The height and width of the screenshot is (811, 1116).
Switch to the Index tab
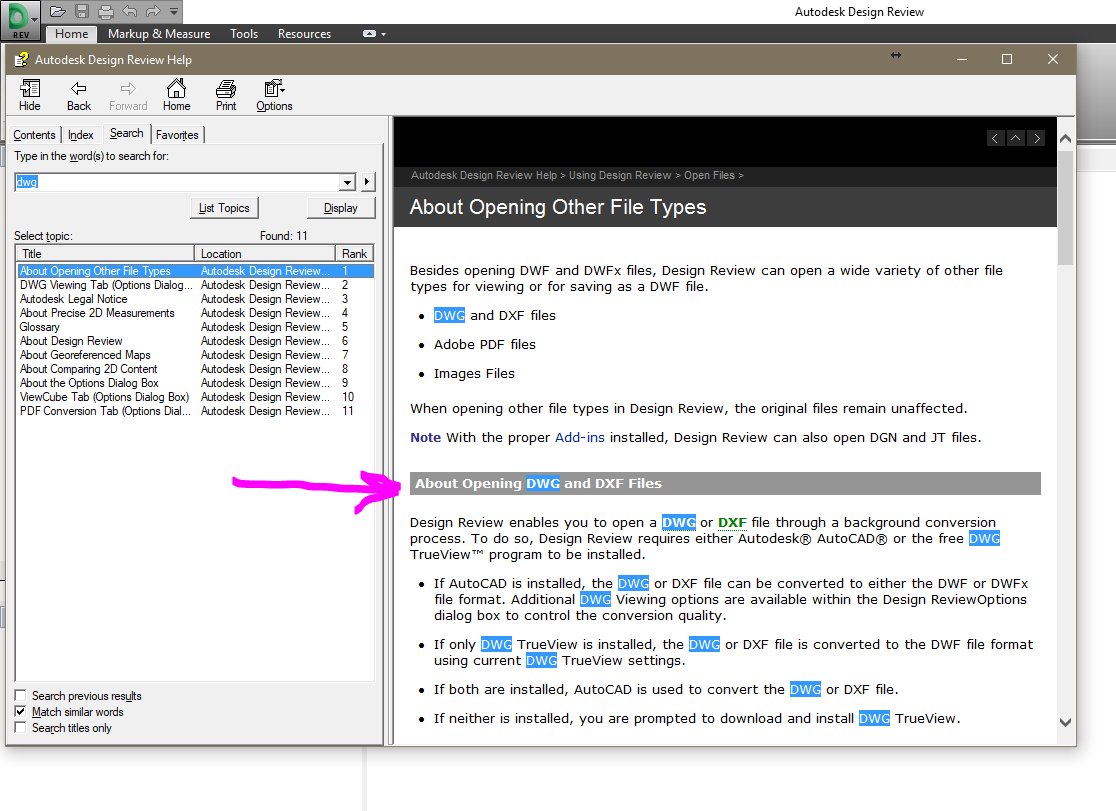point(80,135)
